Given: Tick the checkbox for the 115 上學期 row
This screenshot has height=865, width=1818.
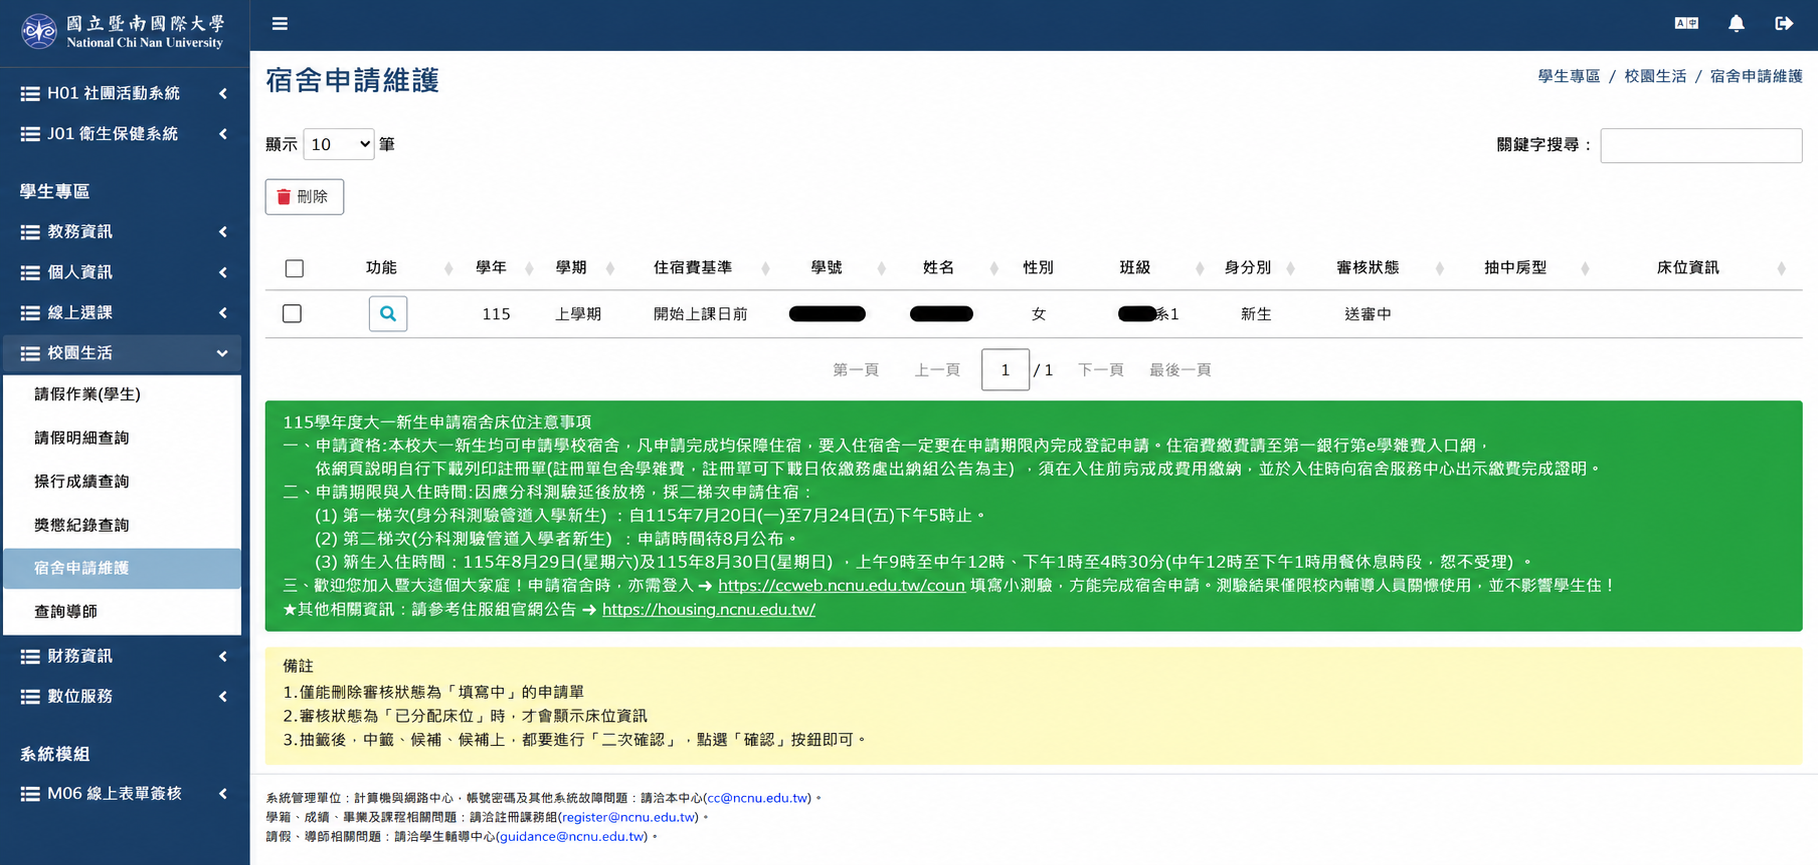Looking at the screenshot, I should (292, 314).
